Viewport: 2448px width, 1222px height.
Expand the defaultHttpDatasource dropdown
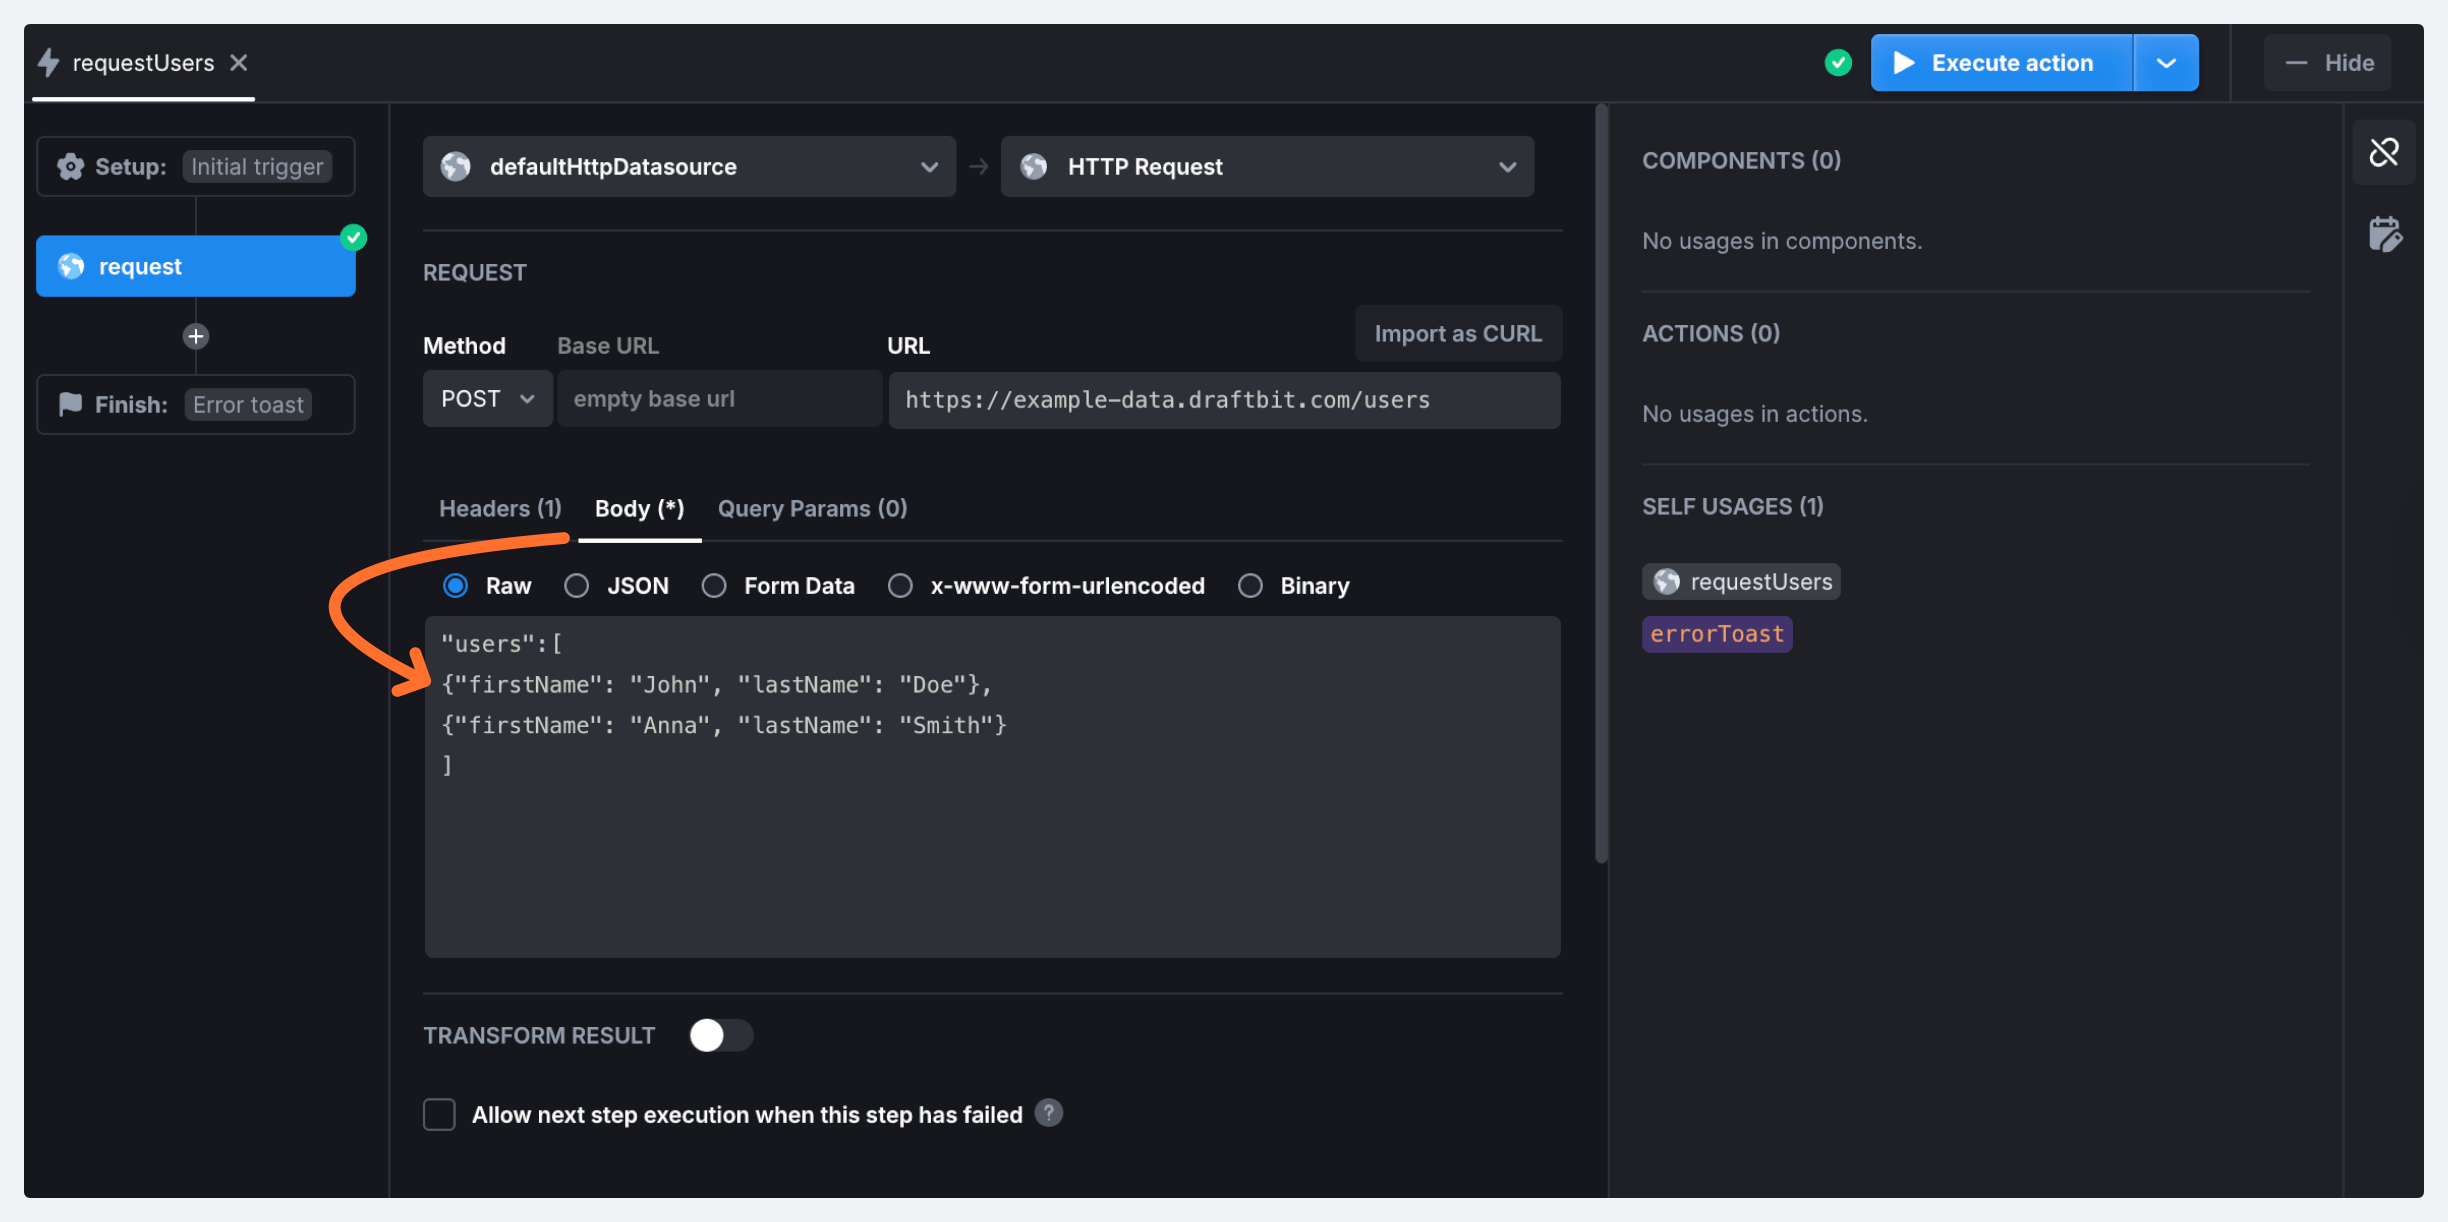[x=688, y=167]
